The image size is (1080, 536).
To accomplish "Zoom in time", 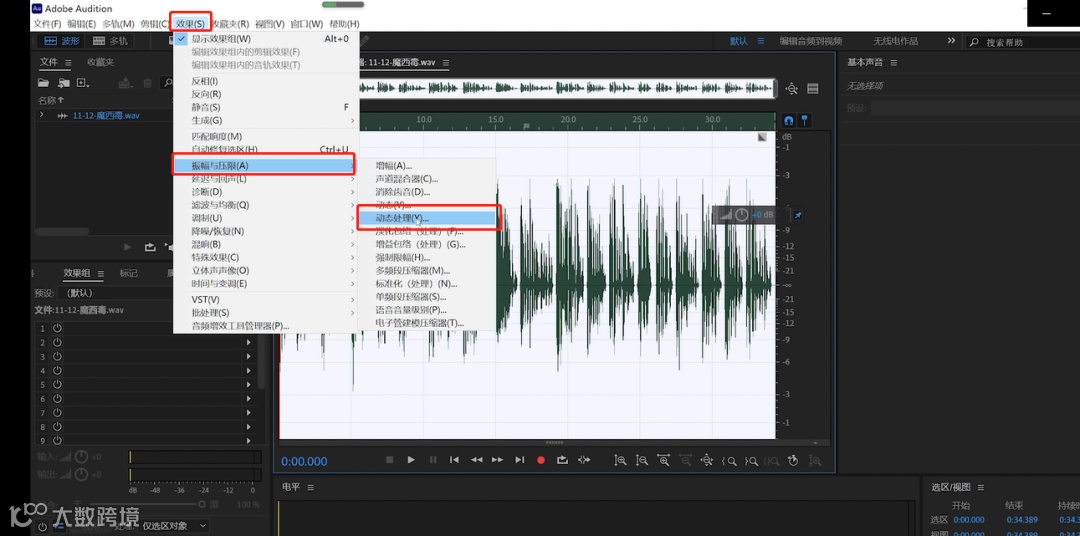I will tap(663, 461).
